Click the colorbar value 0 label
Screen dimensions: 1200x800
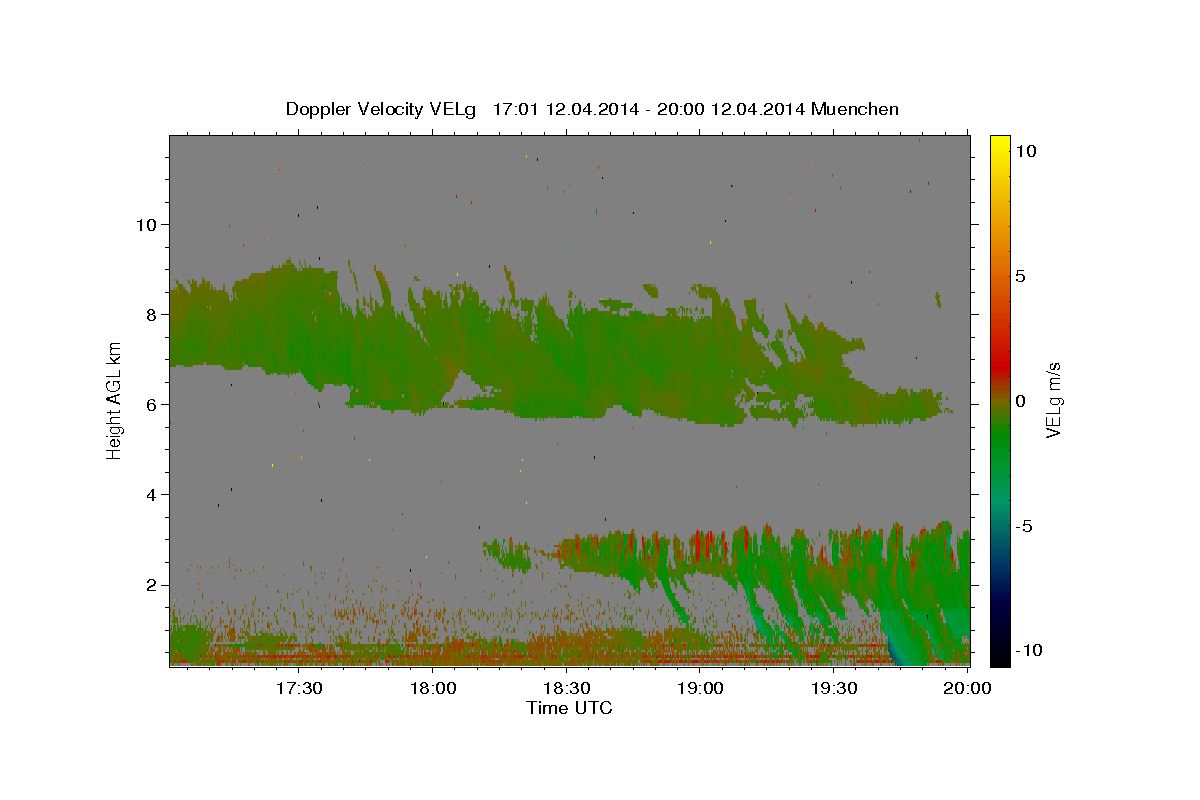(1020, 401)
